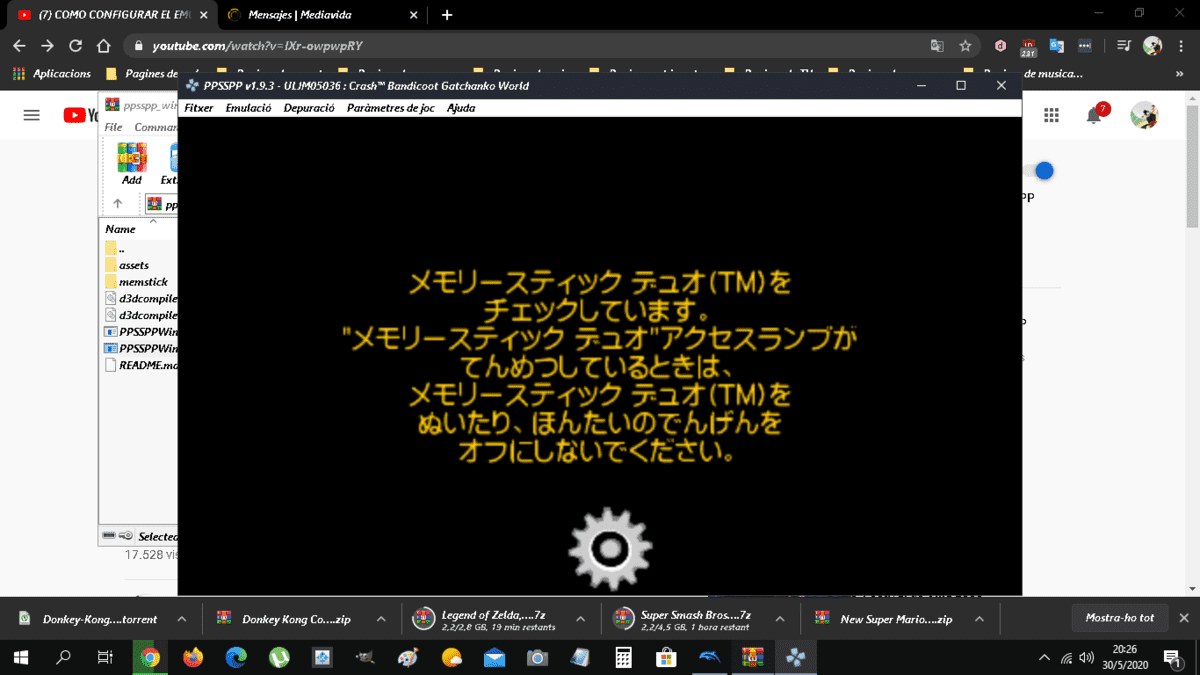Open Aplicacions bookmarks shortcut
This screenshot has height=675, width=1200.
click(52, 73)
